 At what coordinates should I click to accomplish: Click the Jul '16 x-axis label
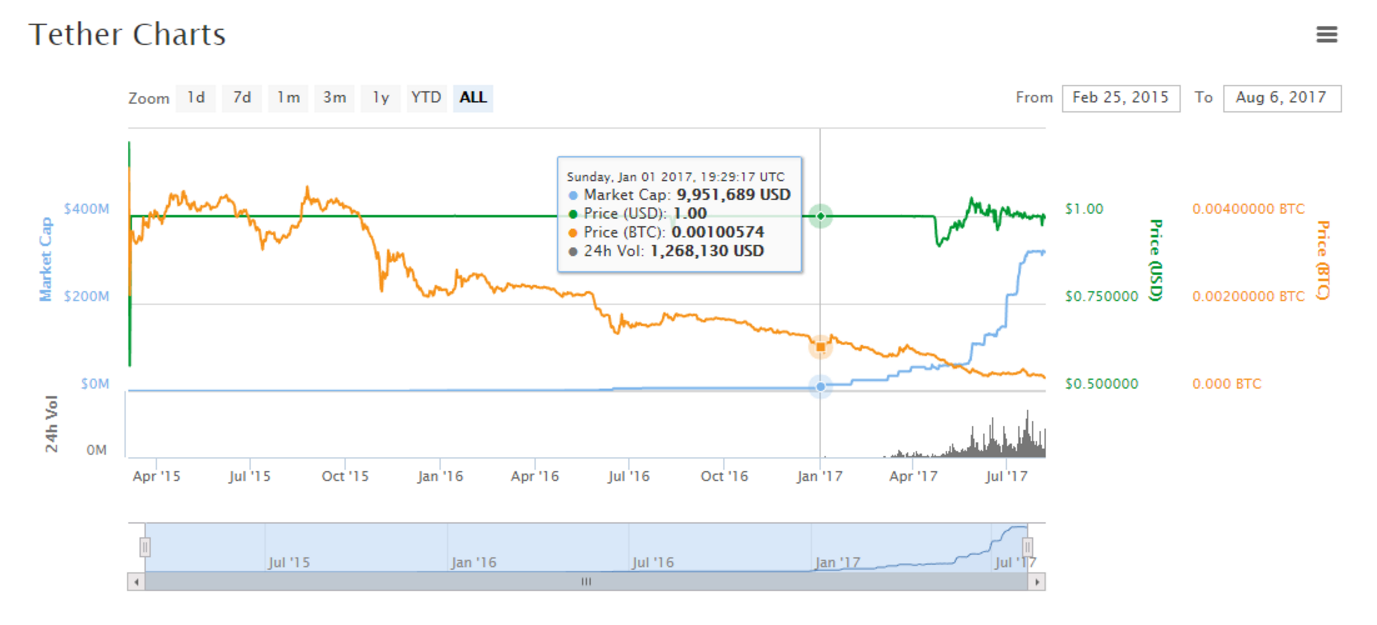click(x=629, y=476)
